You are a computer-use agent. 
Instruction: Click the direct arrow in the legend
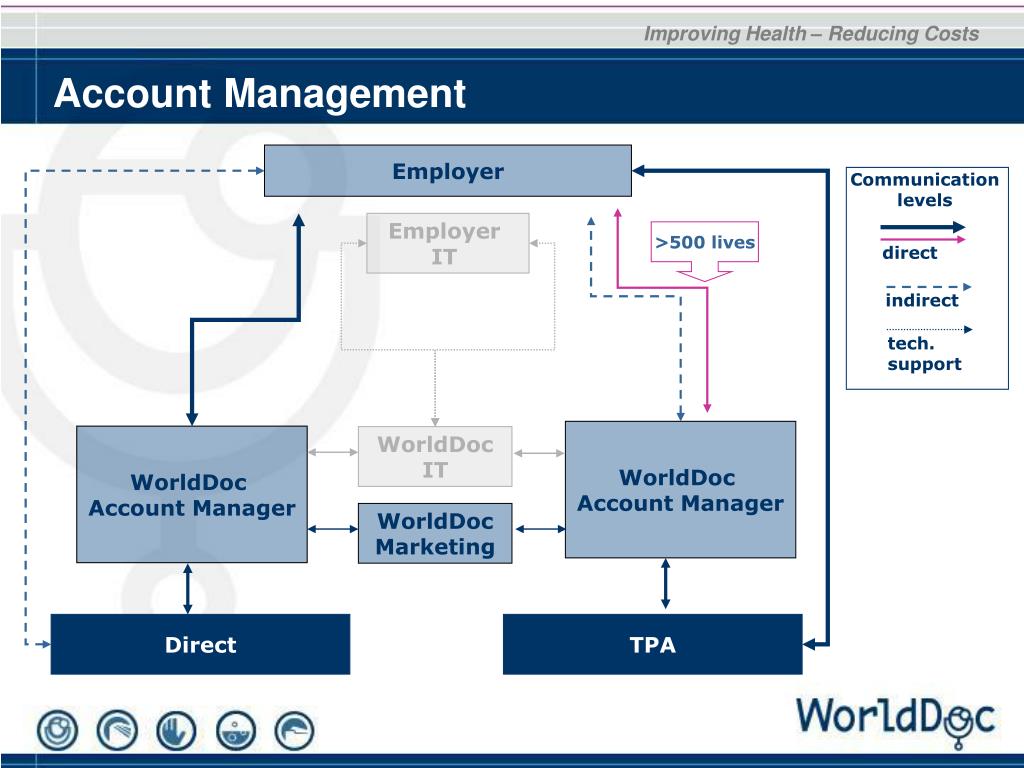(x=922, y=228)
